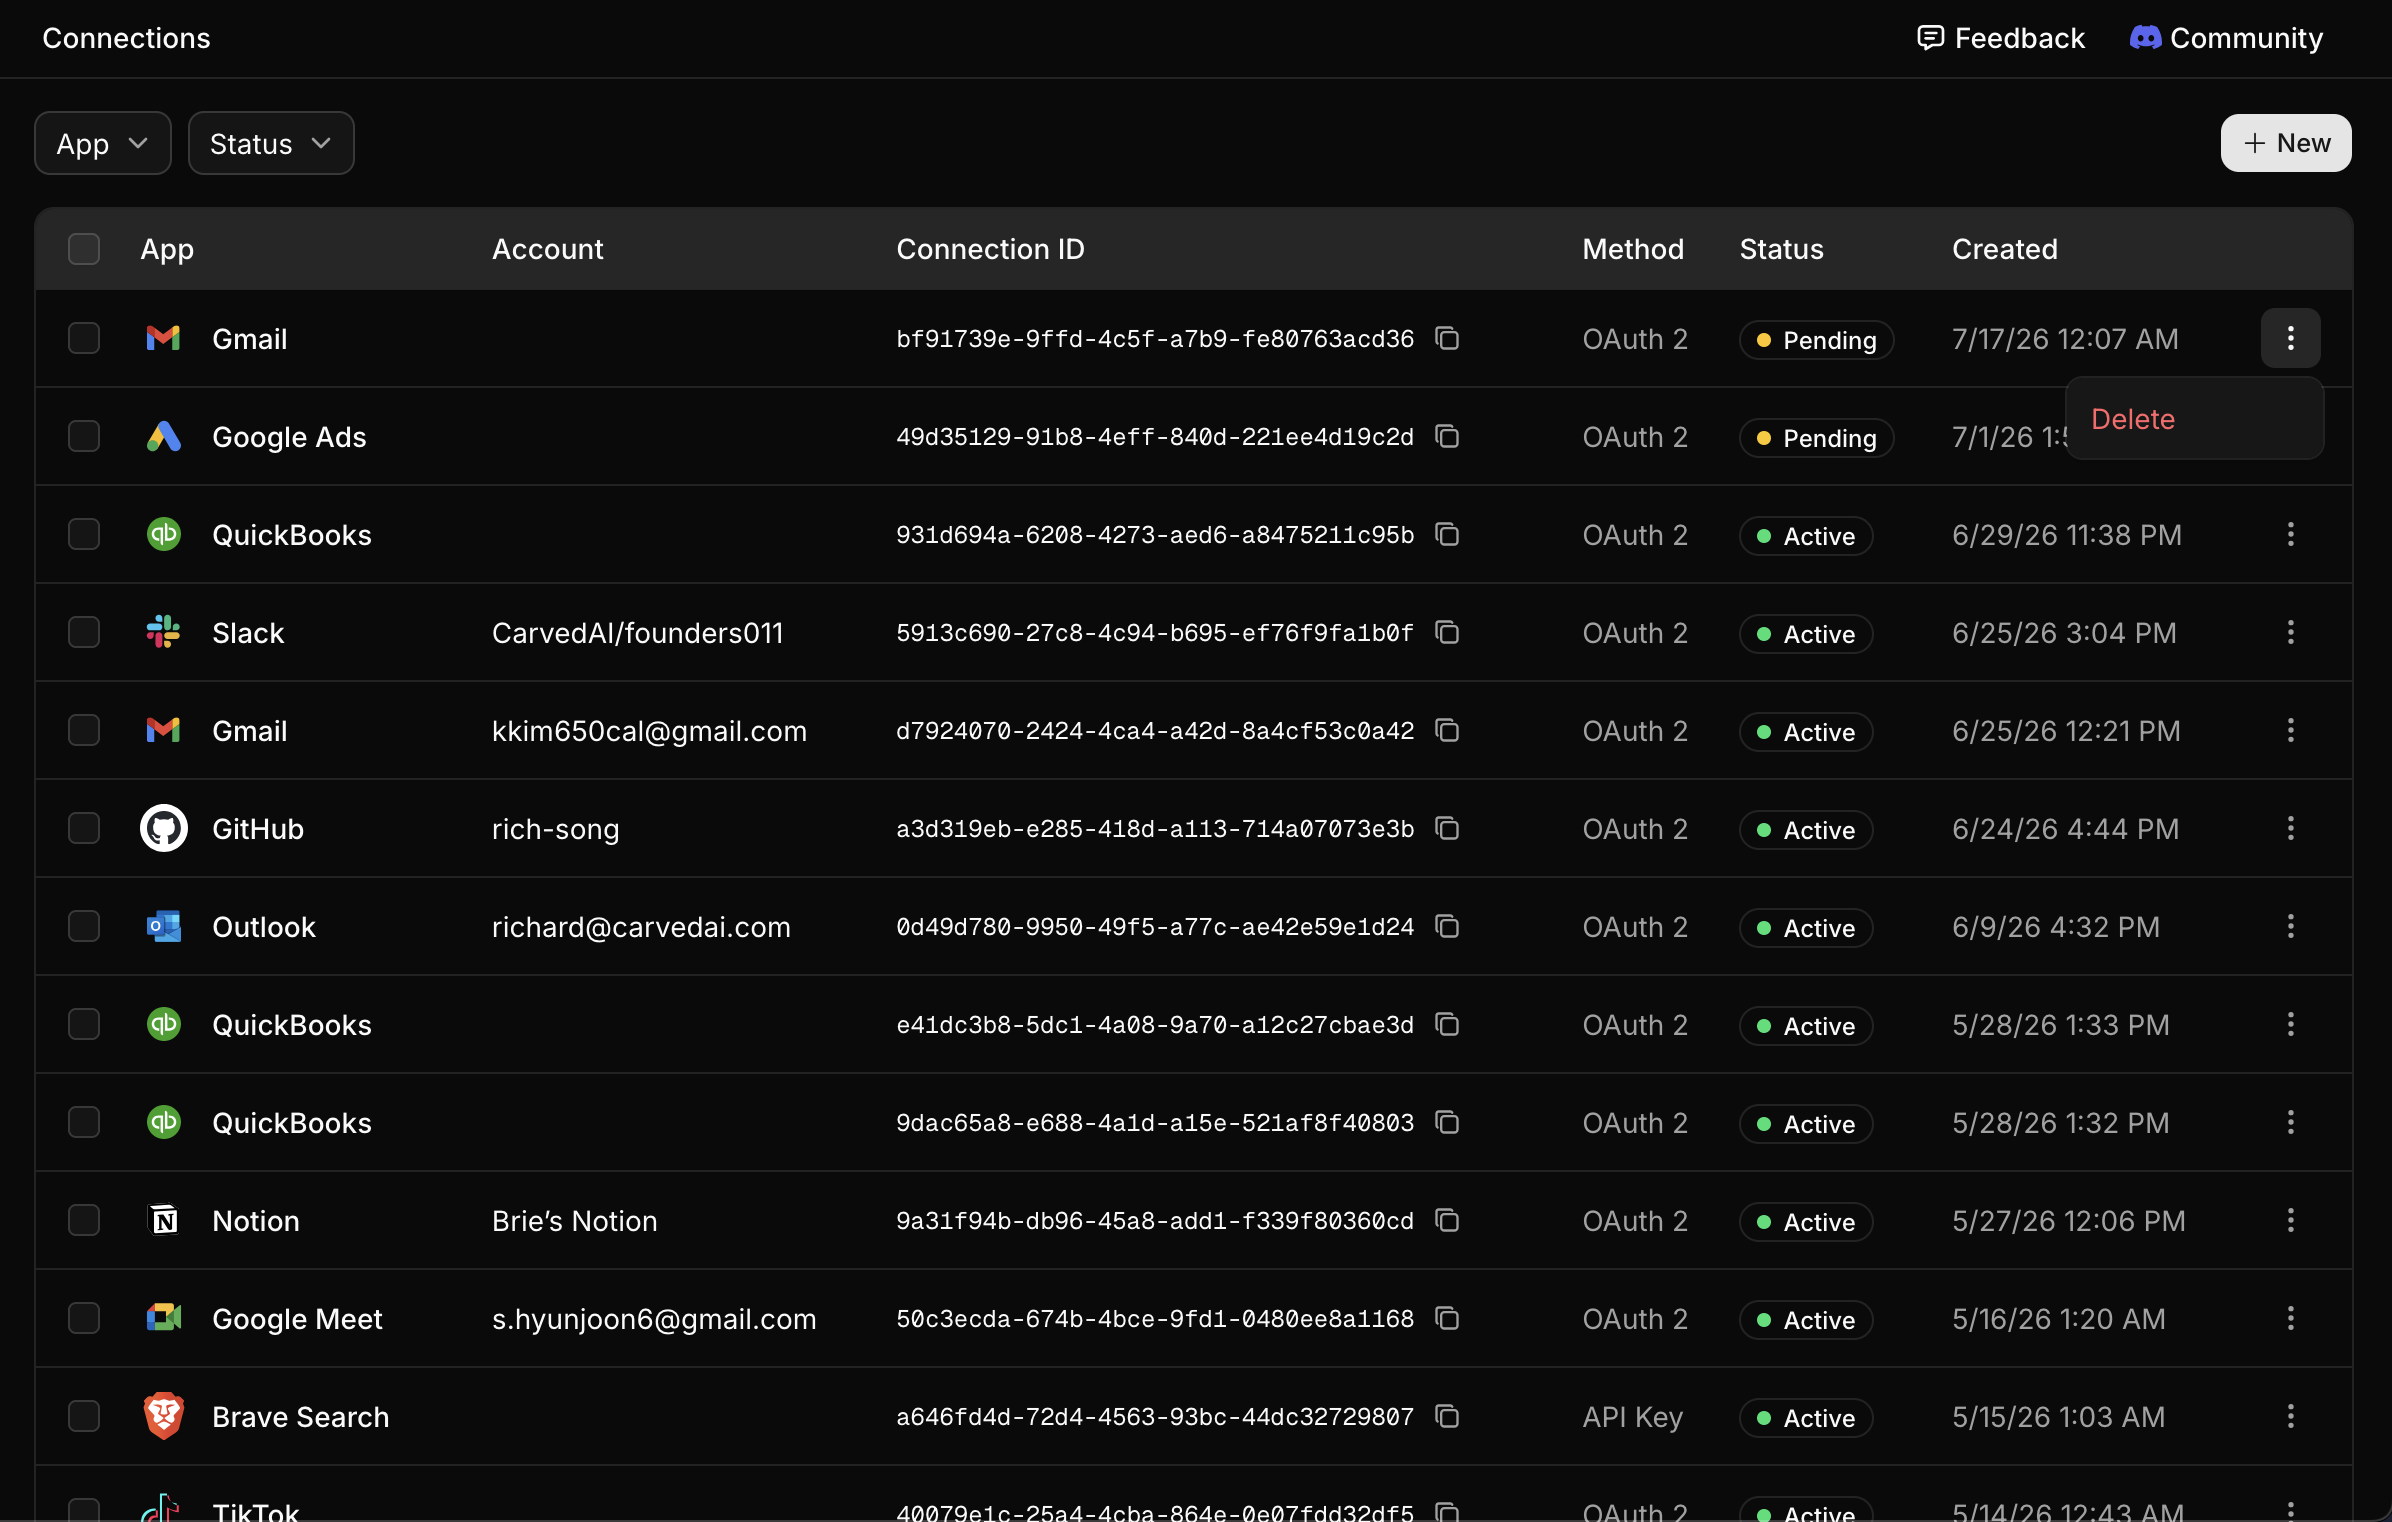Open the more options menu for Slack row
Screen dimensions: 2392x1522
(x=2290, y=633)
